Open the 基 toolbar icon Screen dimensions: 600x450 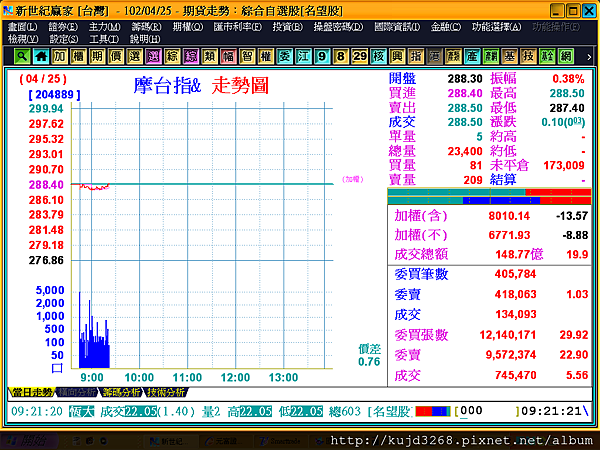(x=509, y=57)
